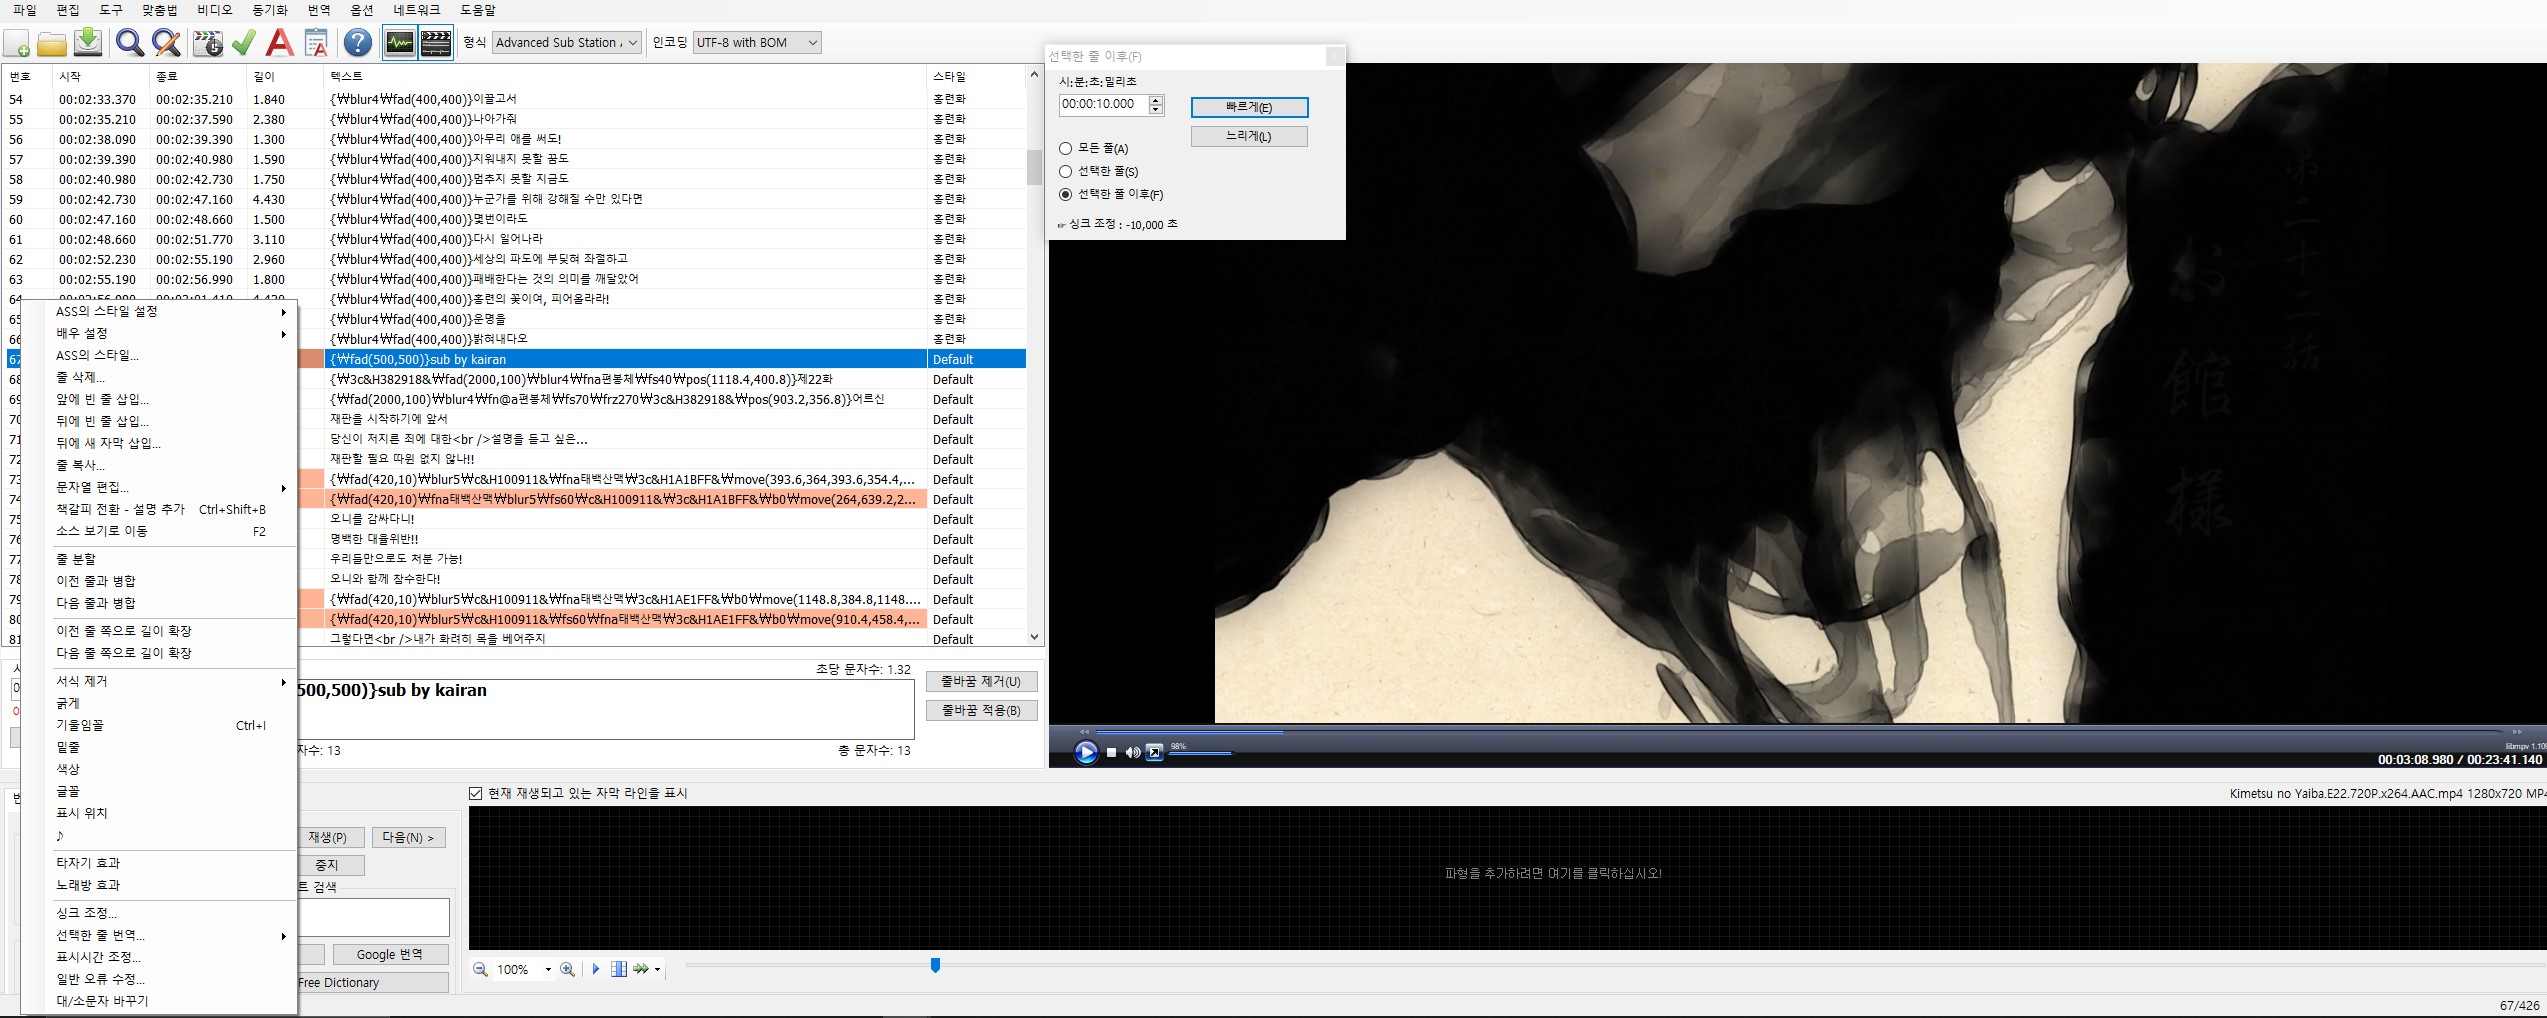Click the green double-arrow waveform icon
This screenshot has height=1018, width=2547.
[x=641, y=969]
